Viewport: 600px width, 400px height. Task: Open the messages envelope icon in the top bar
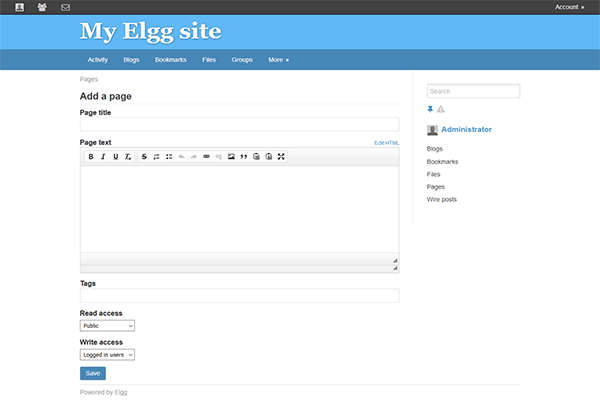65,7
